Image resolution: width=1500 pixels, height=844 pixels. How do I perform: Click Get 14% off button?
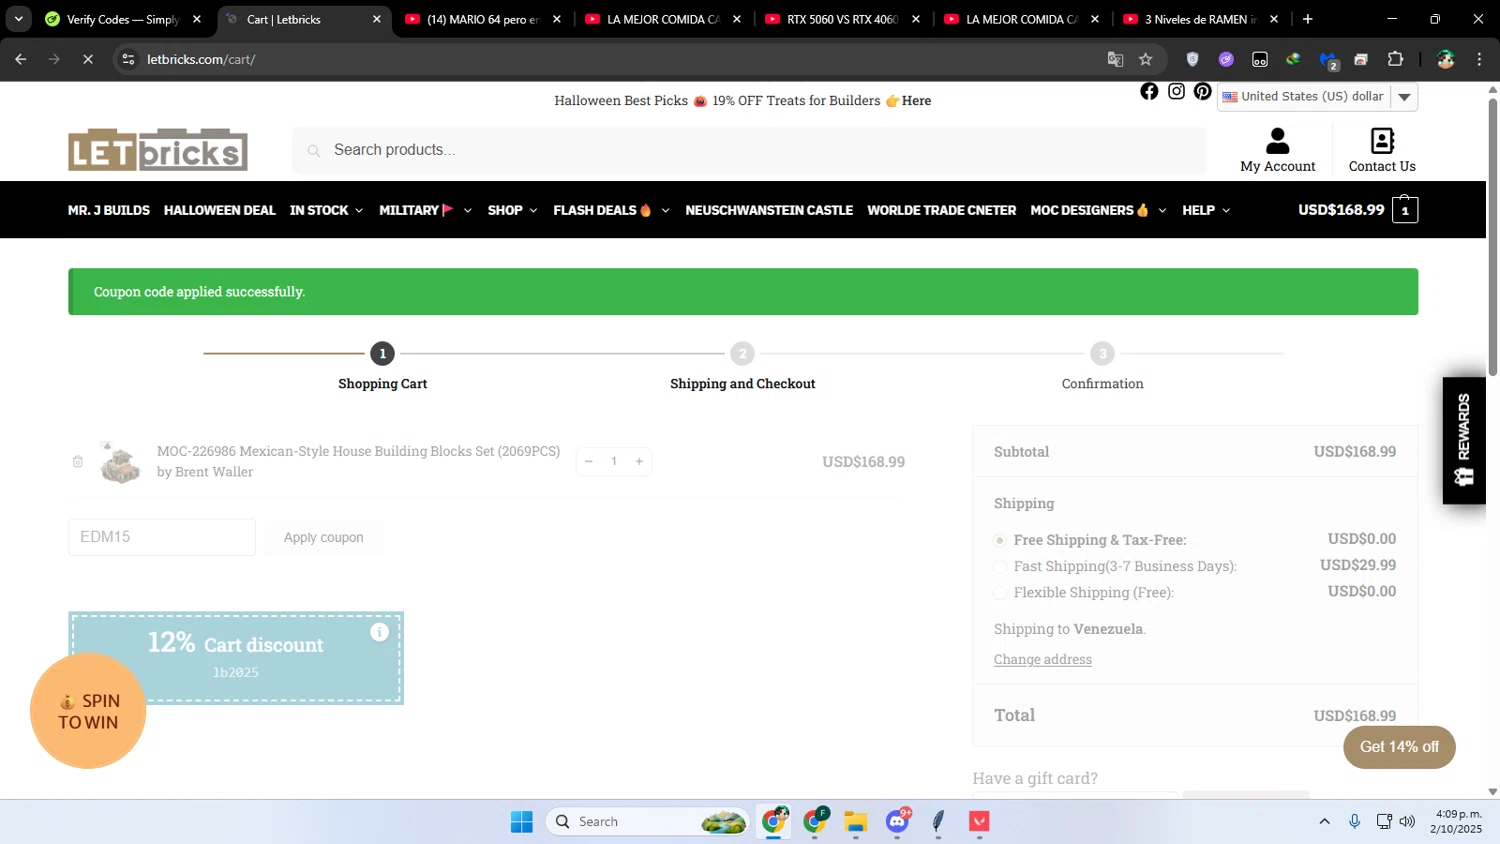(x=1399, y=747)
